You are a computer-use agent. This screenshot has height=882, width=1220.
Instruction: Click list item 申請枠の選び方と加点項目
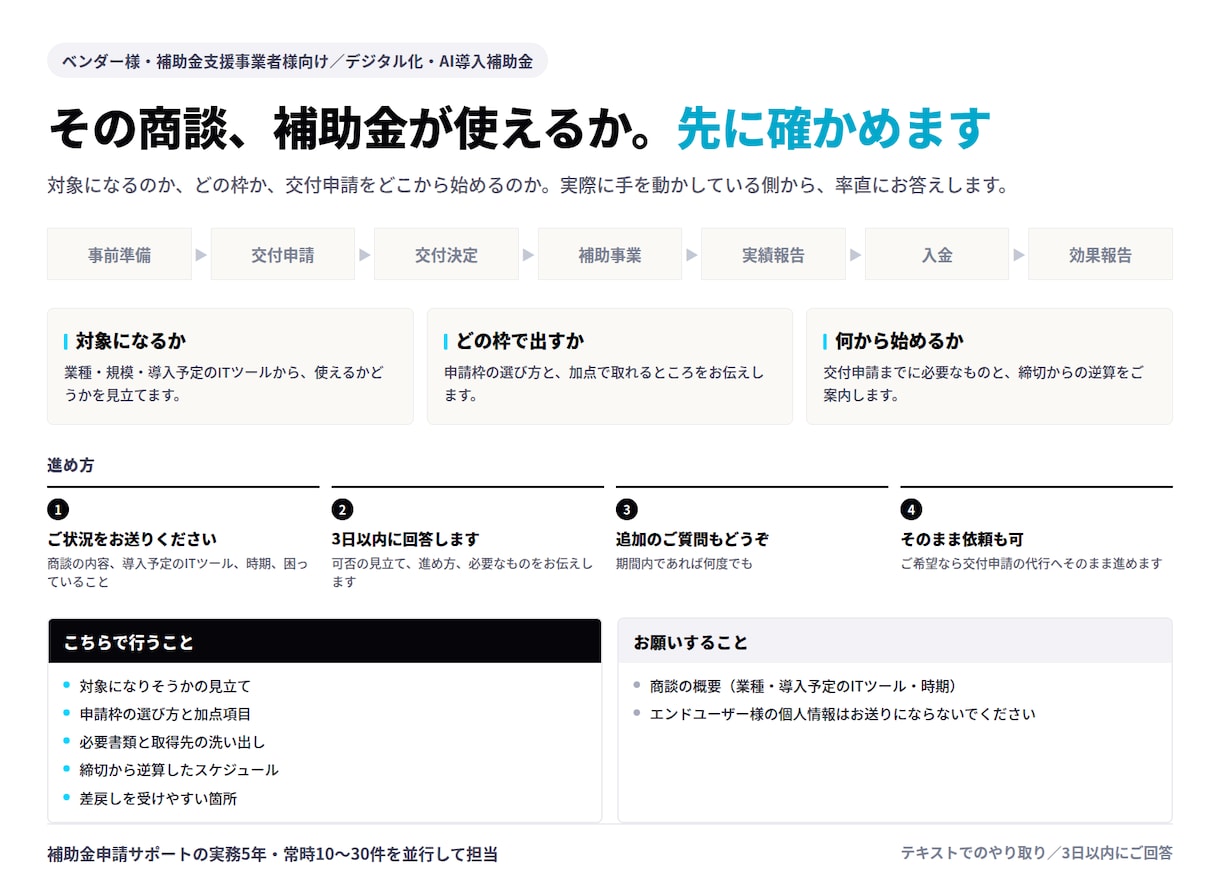click(x=165, y=714)
